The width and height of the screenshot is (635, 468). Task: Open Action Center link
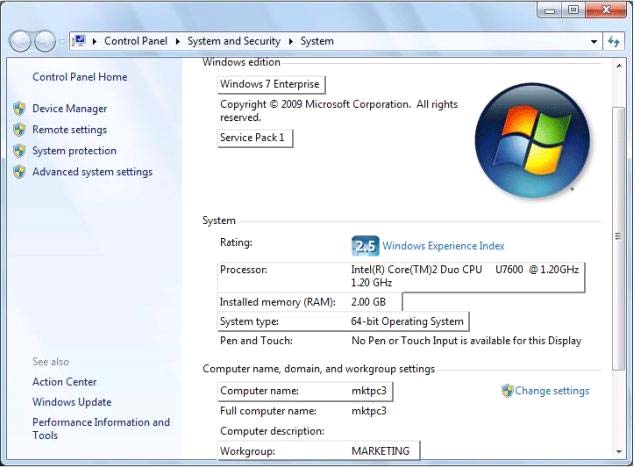pos(64,382)
